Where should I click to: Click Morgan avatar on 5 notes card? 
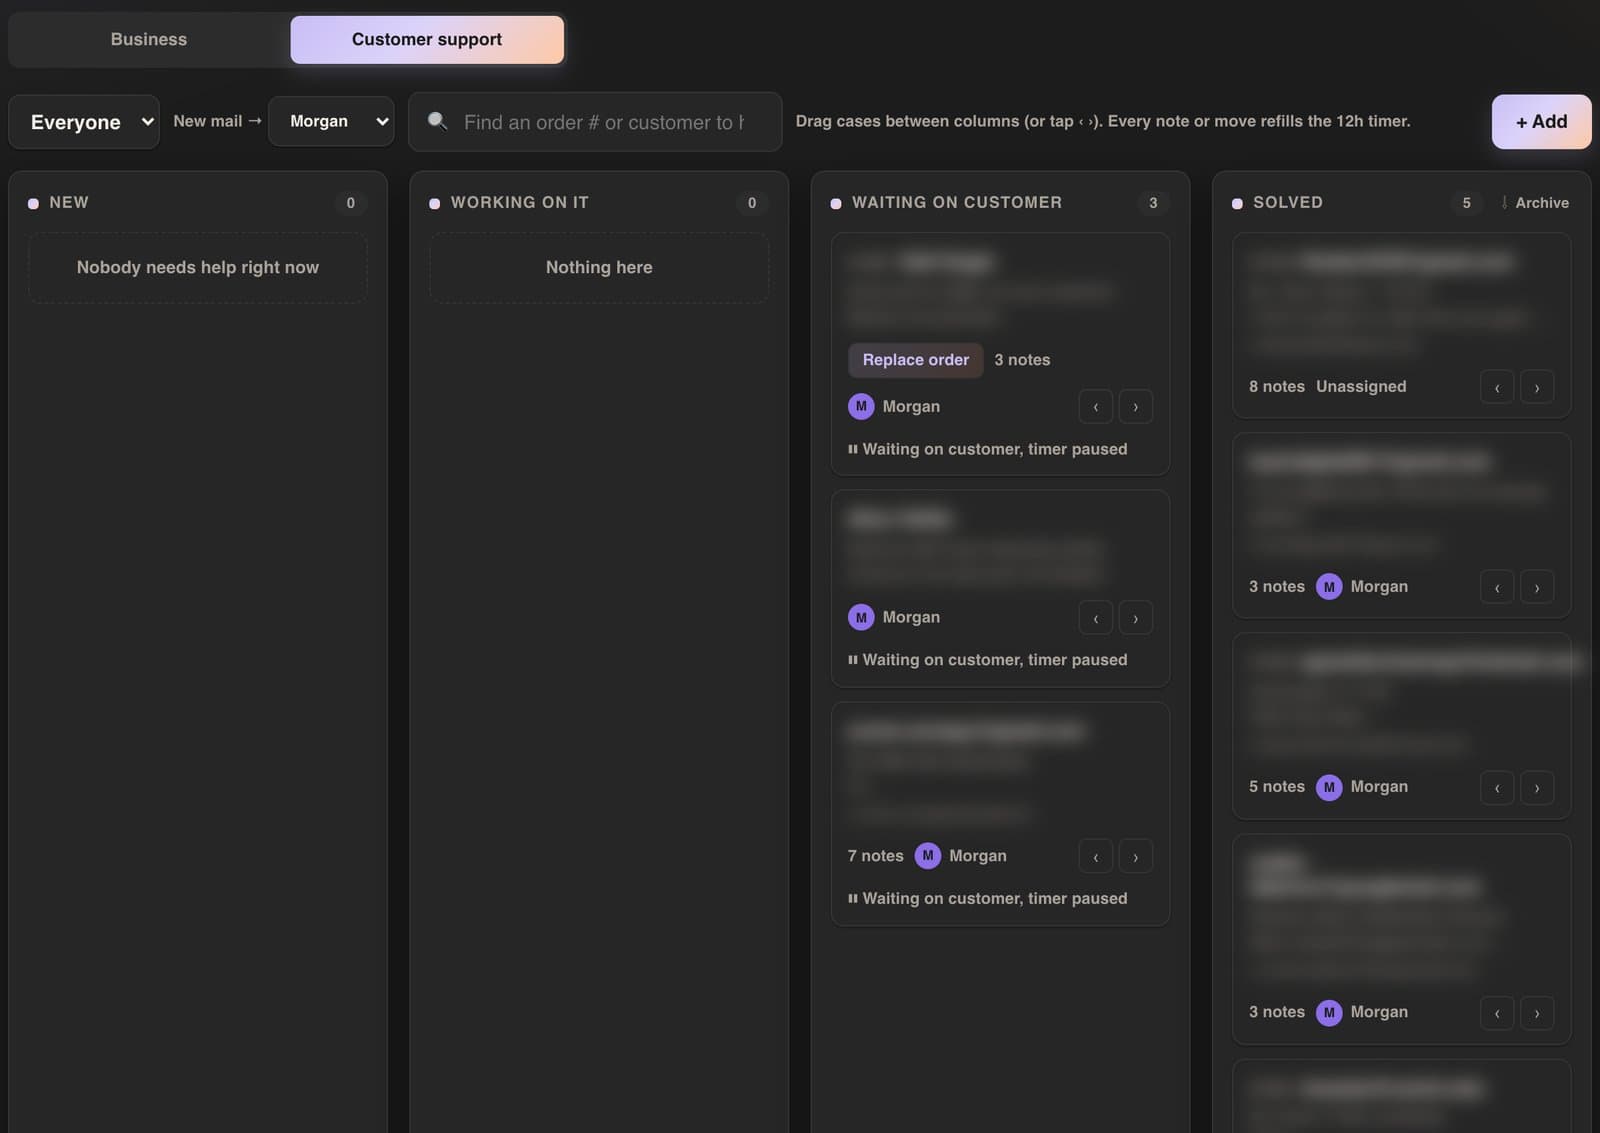(x=1329, y=787)
